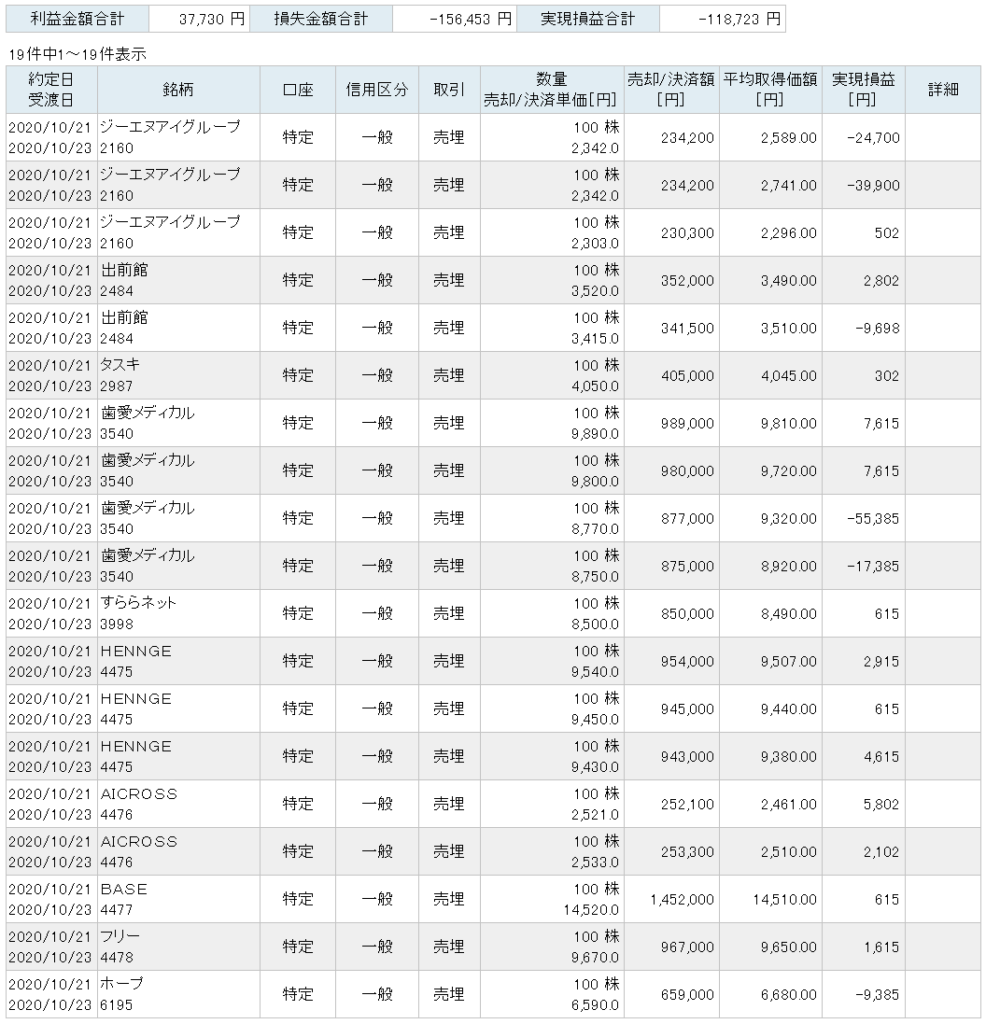
Task: Click the 4,615 realized profit cell
Action: tap(863, 758)
